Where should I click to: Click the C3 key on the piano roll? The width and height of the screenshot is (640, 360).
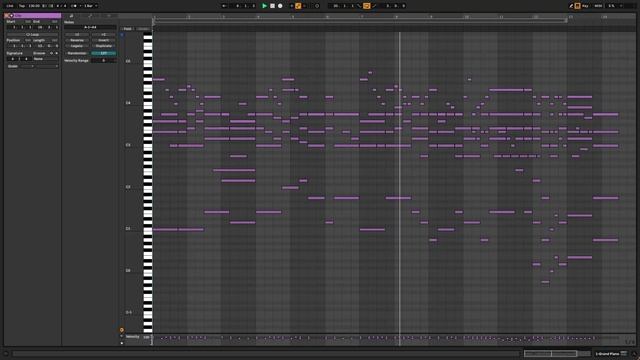coord(148,145)
